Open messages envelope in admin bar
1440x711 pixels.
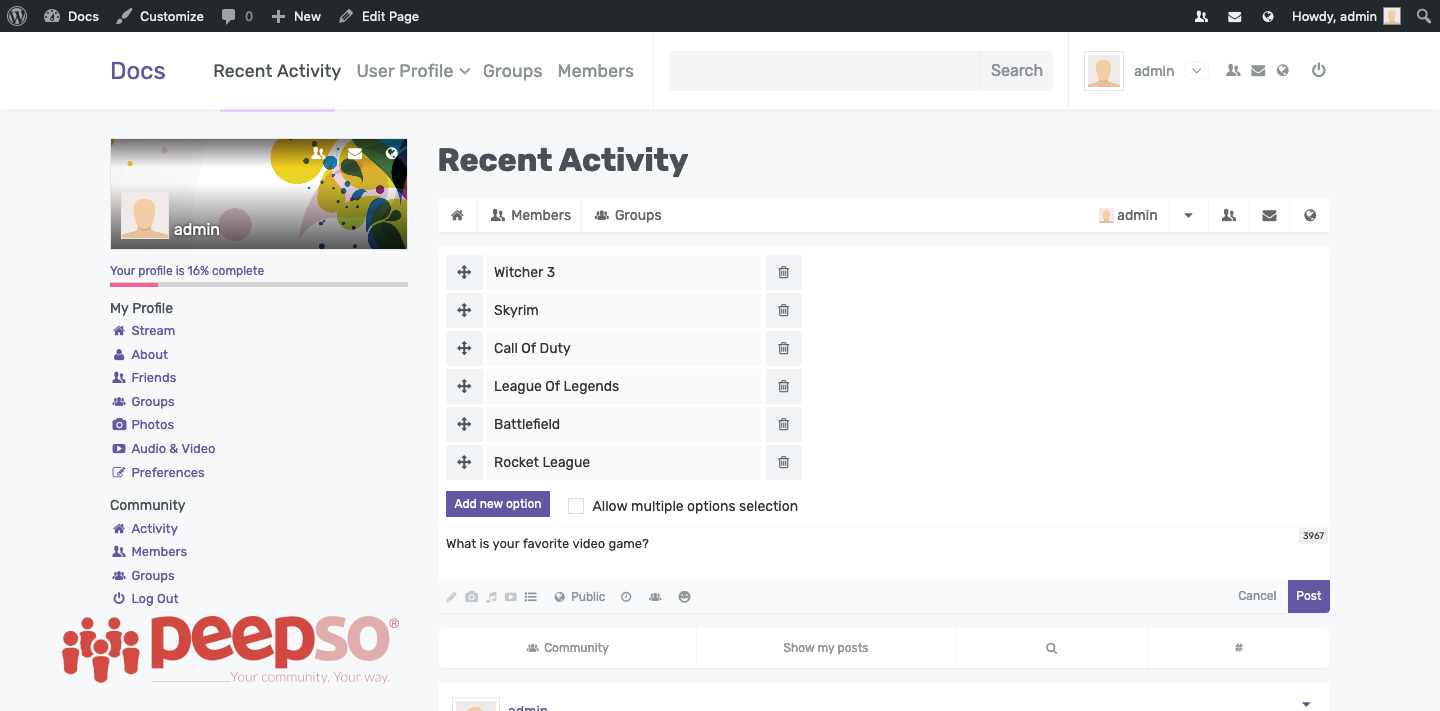pyautogui.click(x=1235, y=16)
